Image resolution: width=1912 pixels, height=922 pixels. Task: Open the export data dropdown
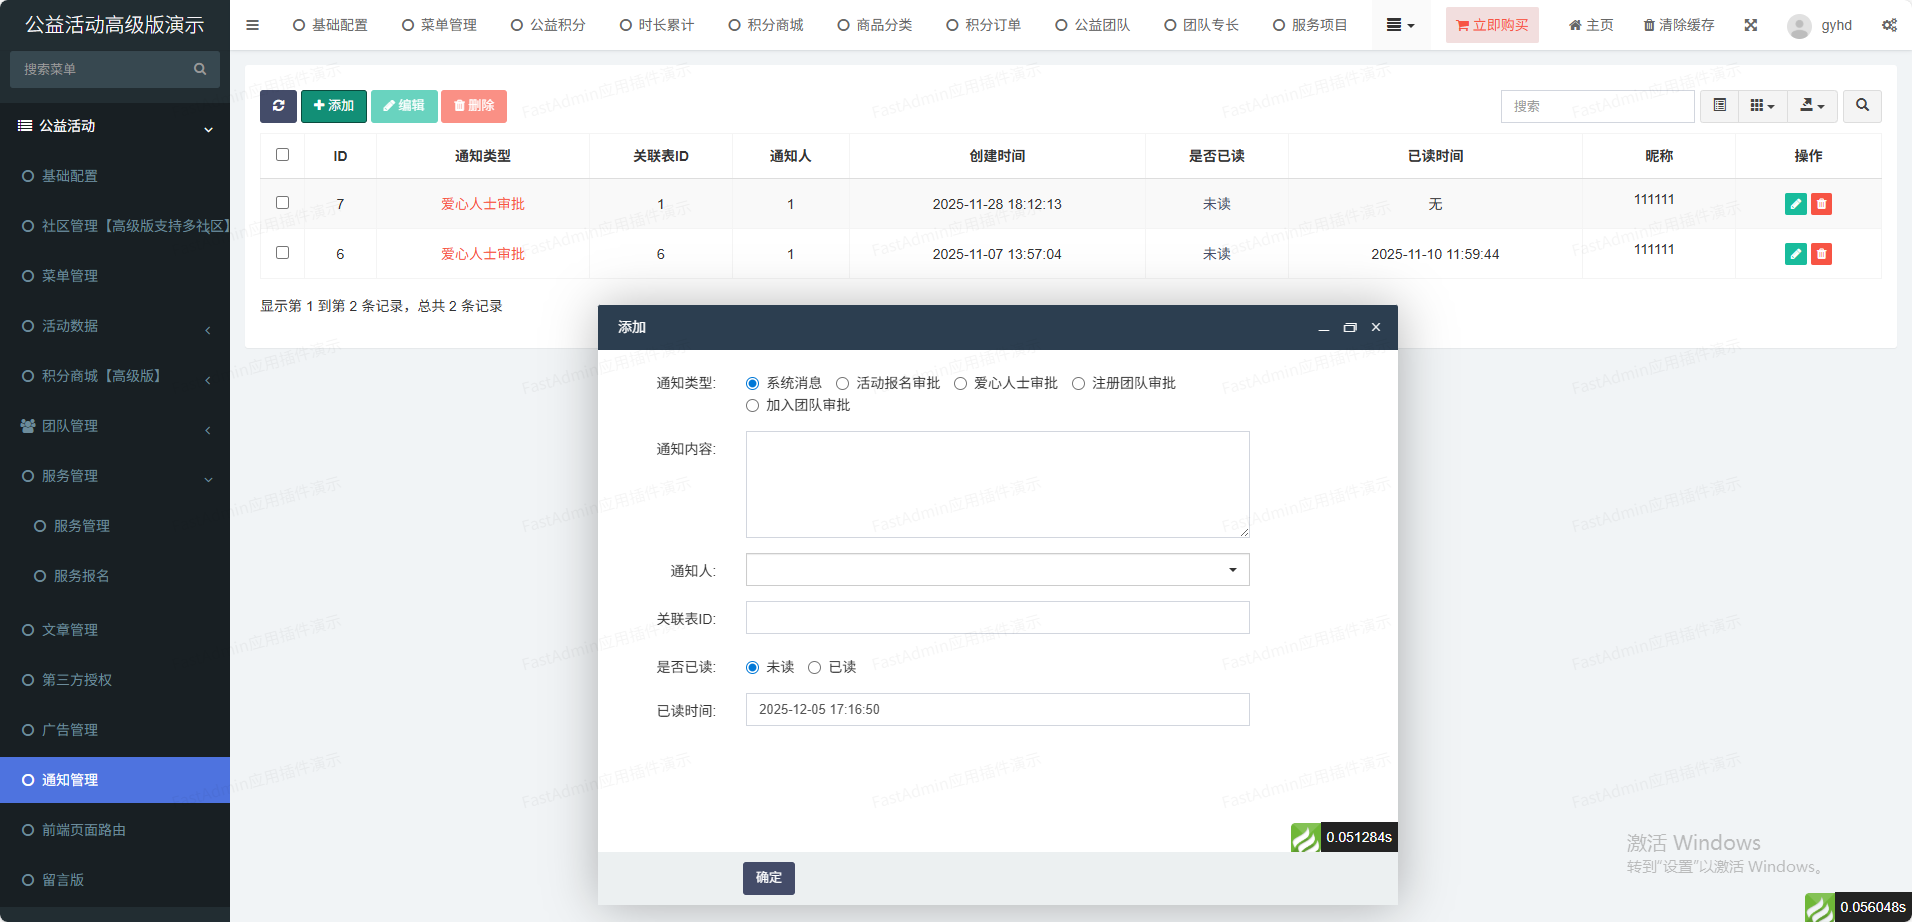pyautogui.click(x=1812, y=106)
